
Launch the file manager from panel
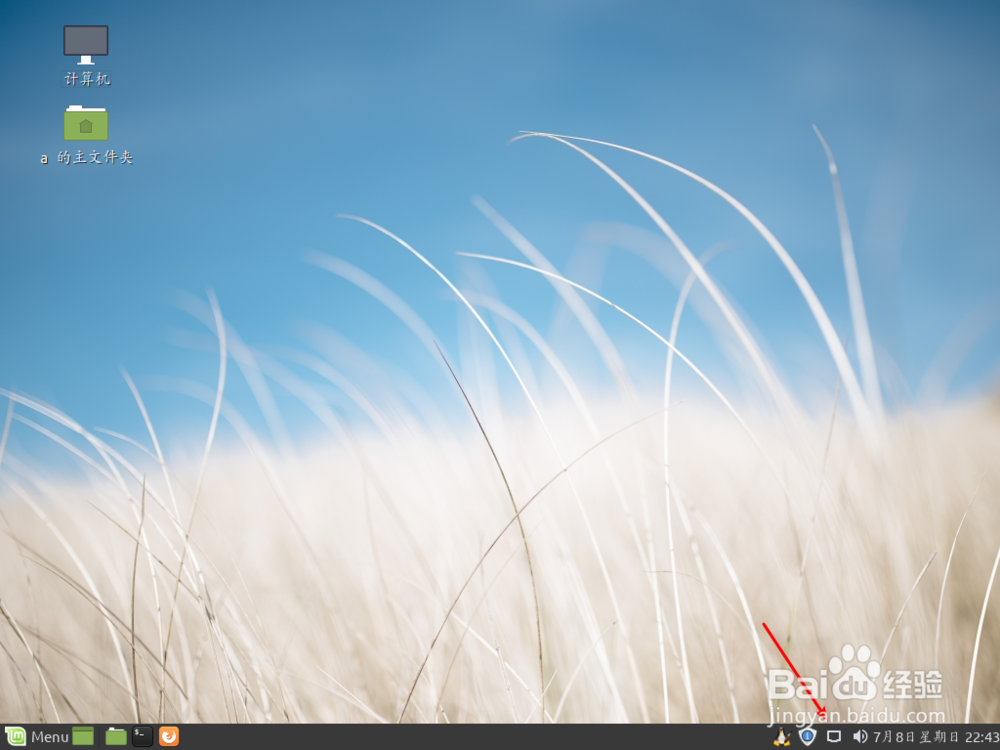coord(116,737)
